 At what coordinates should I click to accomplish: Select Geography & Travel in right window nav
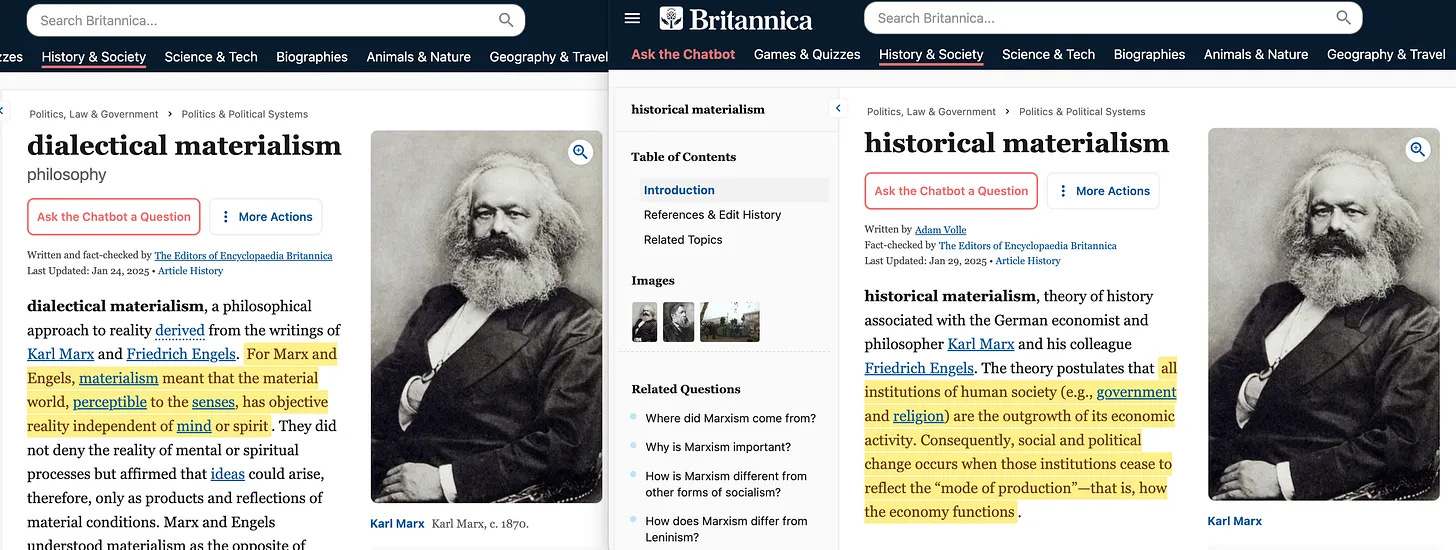[1386, 54]
